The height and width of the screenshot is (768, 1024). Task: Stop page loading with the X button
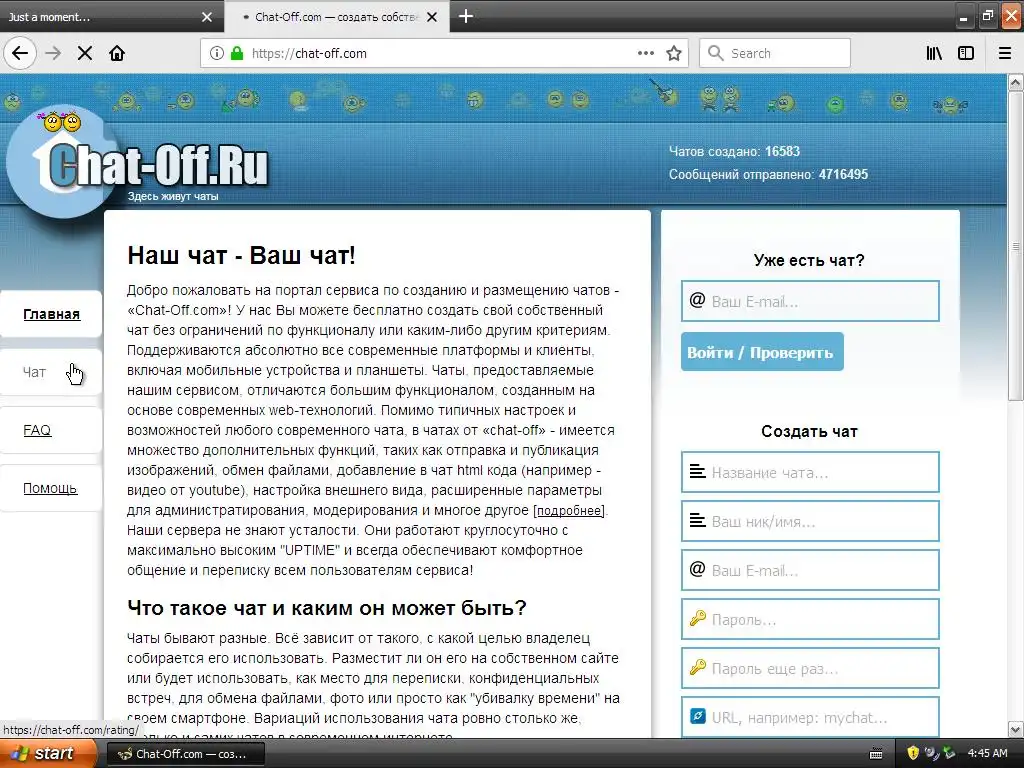point(85,53)
